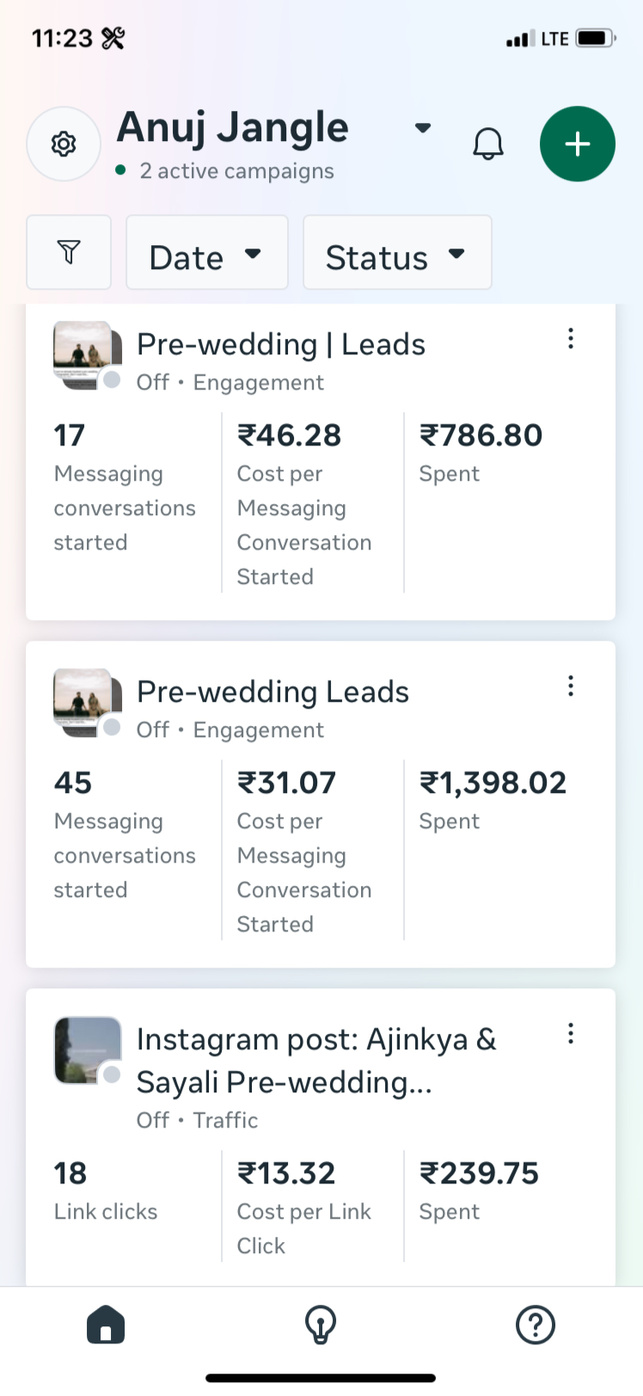Viewport: 643px width, 1396px height.
Task: Expand the Status filter dropdown
Action: [x=396, y=254]
